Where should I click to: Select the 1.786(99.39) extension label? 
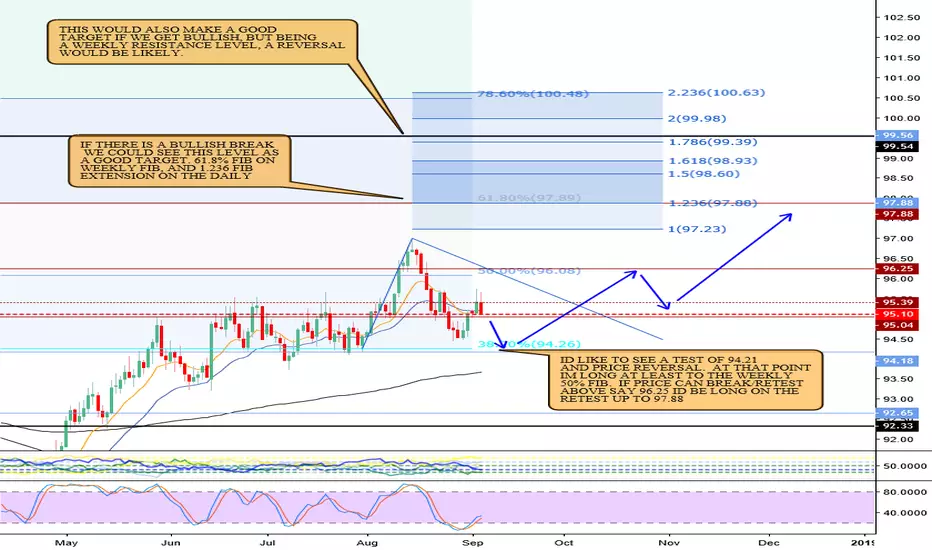tap(713, 142)
